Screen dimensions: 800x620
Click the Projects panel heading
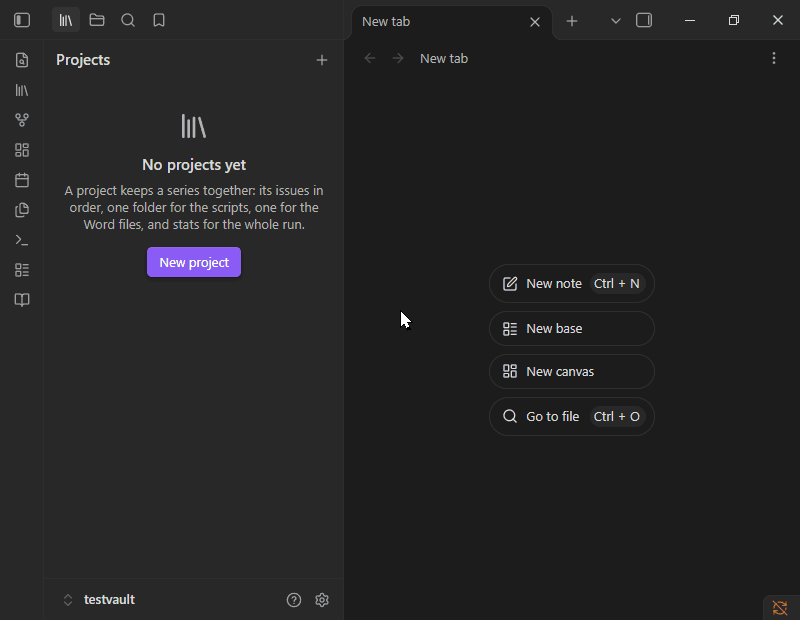coord(83,60)
